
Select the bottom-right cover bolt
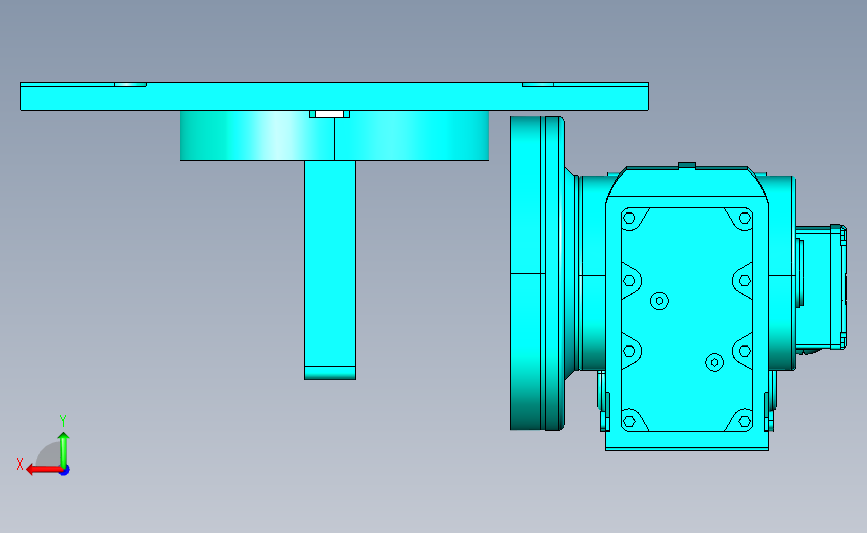pos(745,422)
